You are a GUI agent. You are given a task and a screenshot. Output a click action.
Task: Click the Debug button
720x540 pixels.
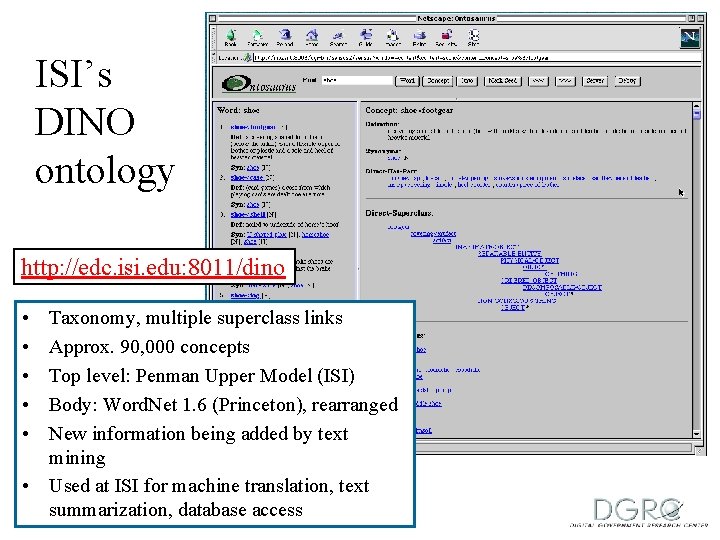coord(627,81)
